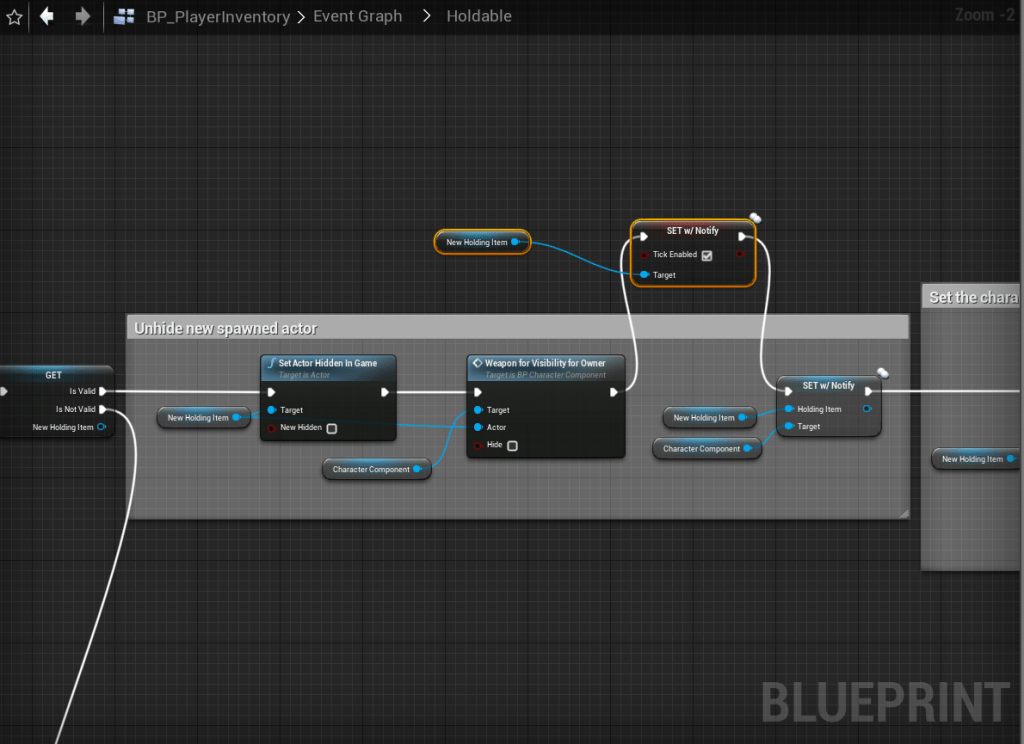
Task: Click Tick Enabled red output pin
Action: click(x=740, y=254)
